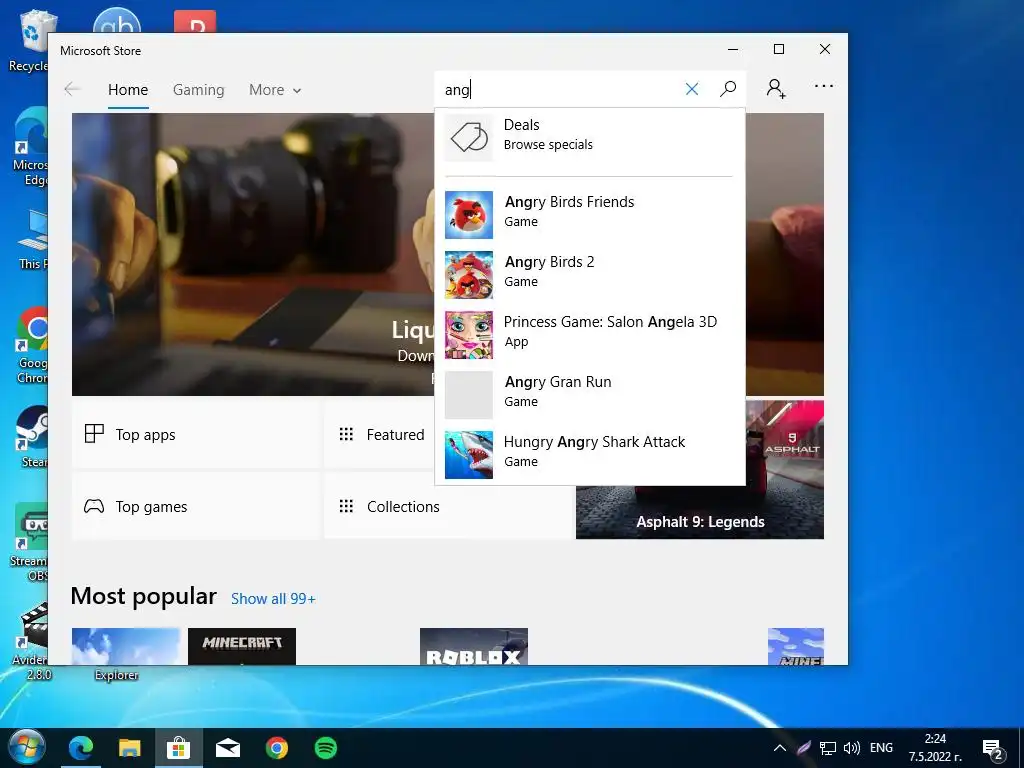Select the Angry Birds Friends game icon
This screenshot has height=768, width=1024.
(469, 215)
